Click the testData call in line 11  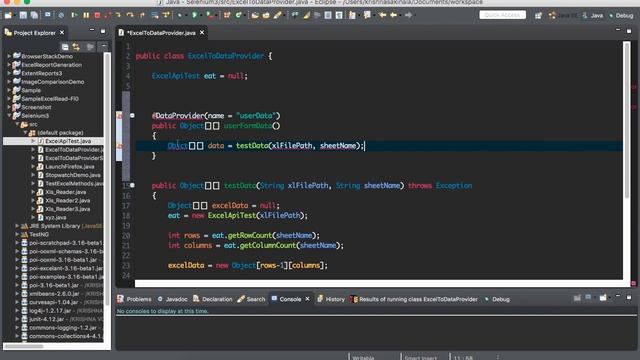[x=252, y=146]
